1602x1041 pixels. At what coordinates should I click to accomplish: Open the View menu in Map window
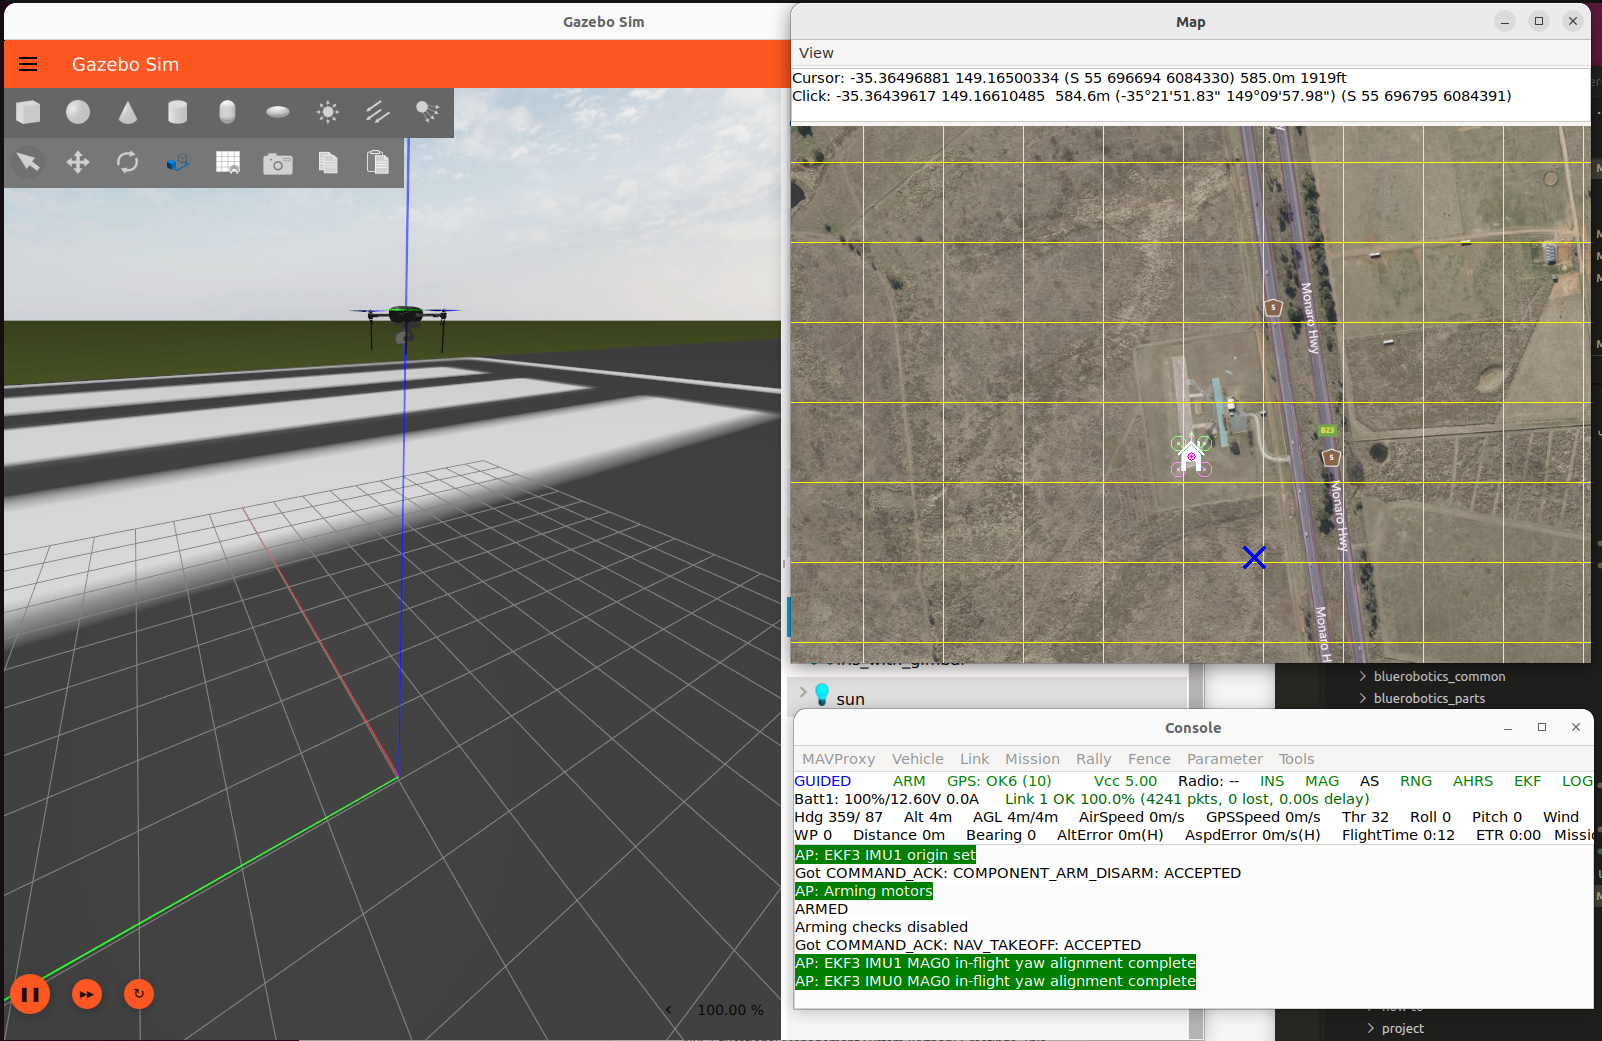coord(816,53)
